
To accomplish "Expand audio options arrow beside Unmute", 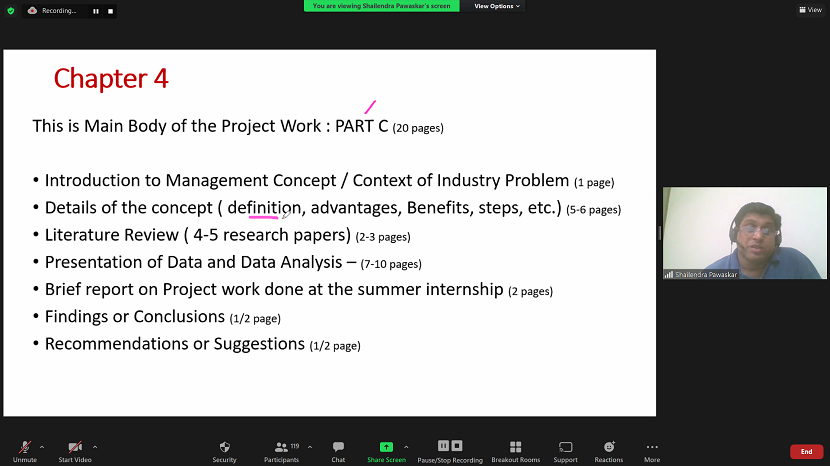I will [42, 447].
